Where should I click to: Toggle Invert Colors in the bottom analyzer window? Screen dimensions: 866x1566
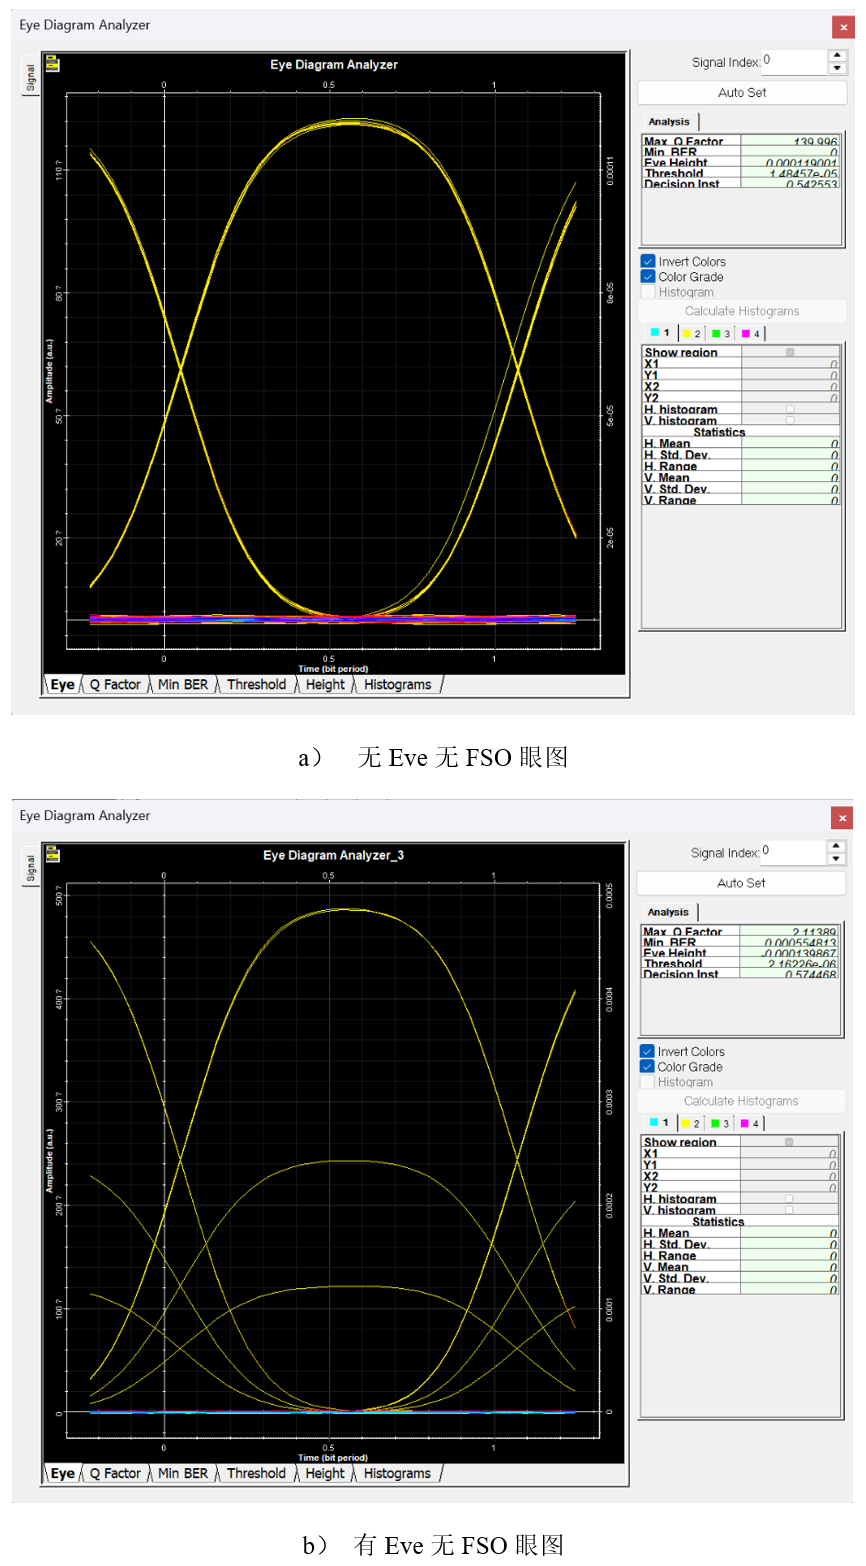point(648,1052)
